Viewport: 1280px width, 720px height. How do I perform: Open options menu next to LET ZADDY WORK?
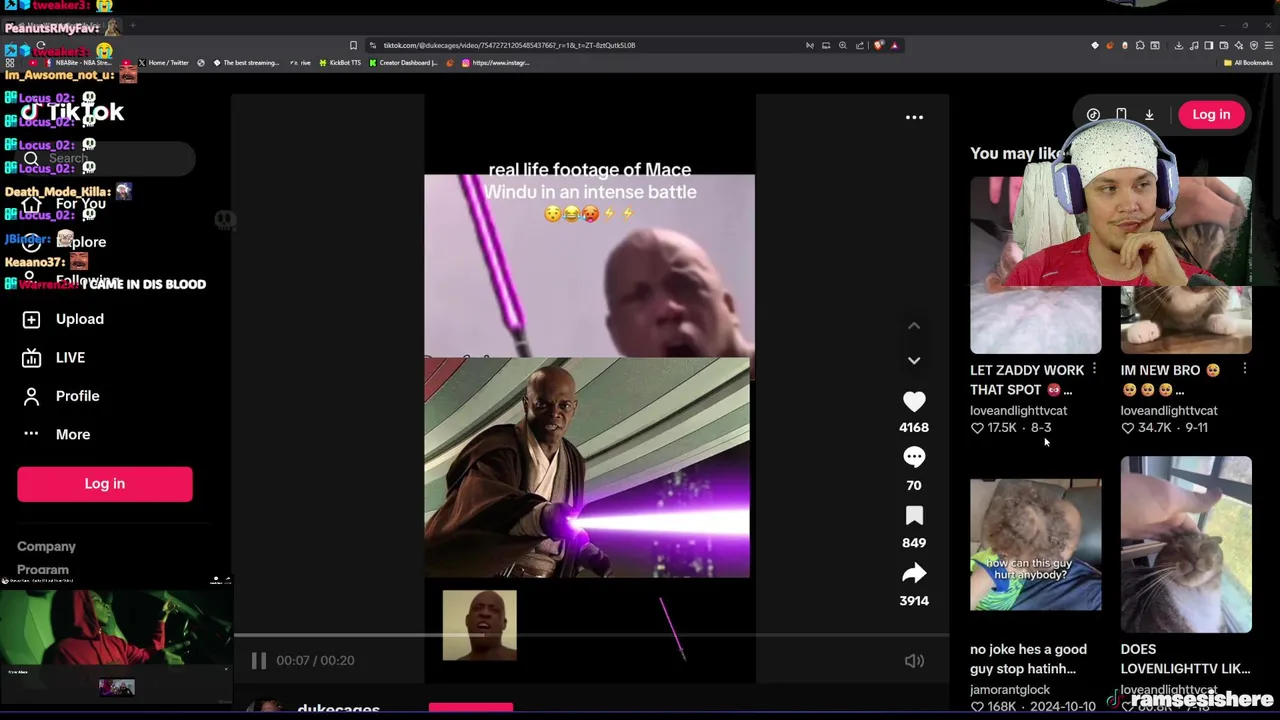coord(1094,370)
